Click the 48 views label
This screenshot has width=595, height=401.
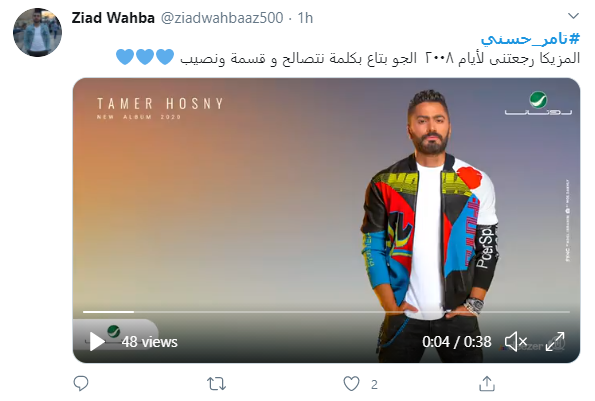click(x=150, y=342)
